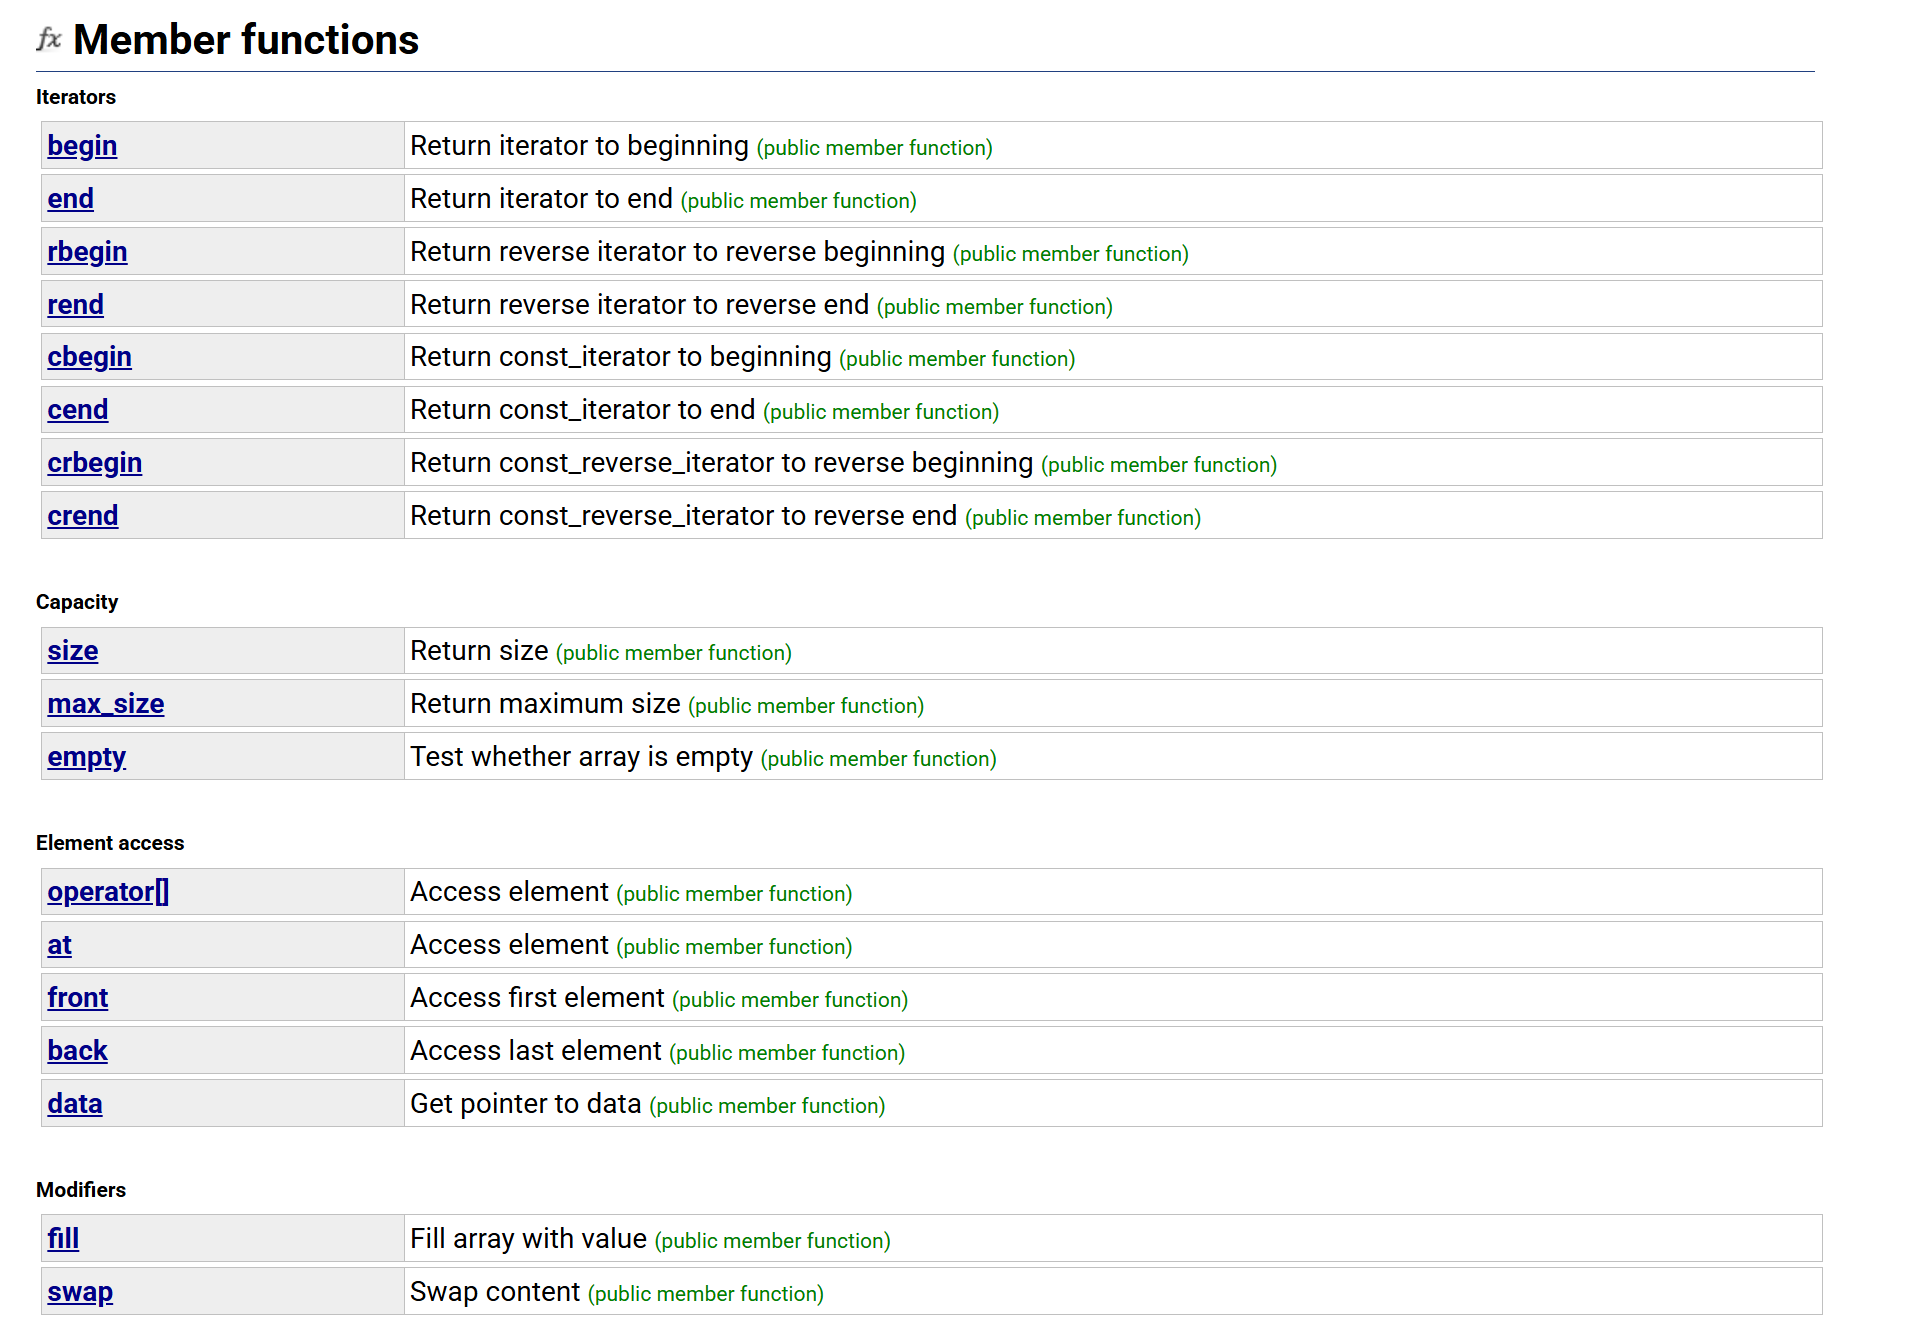
Task: Open the fill function link
Action: tap(63, 1239)
